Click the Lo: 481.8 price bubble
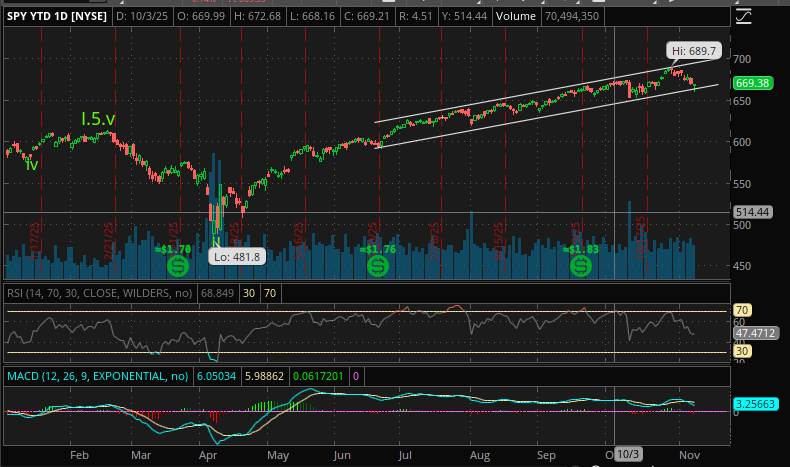The height and width of the screenshot is (467, 790). (235, 256)
